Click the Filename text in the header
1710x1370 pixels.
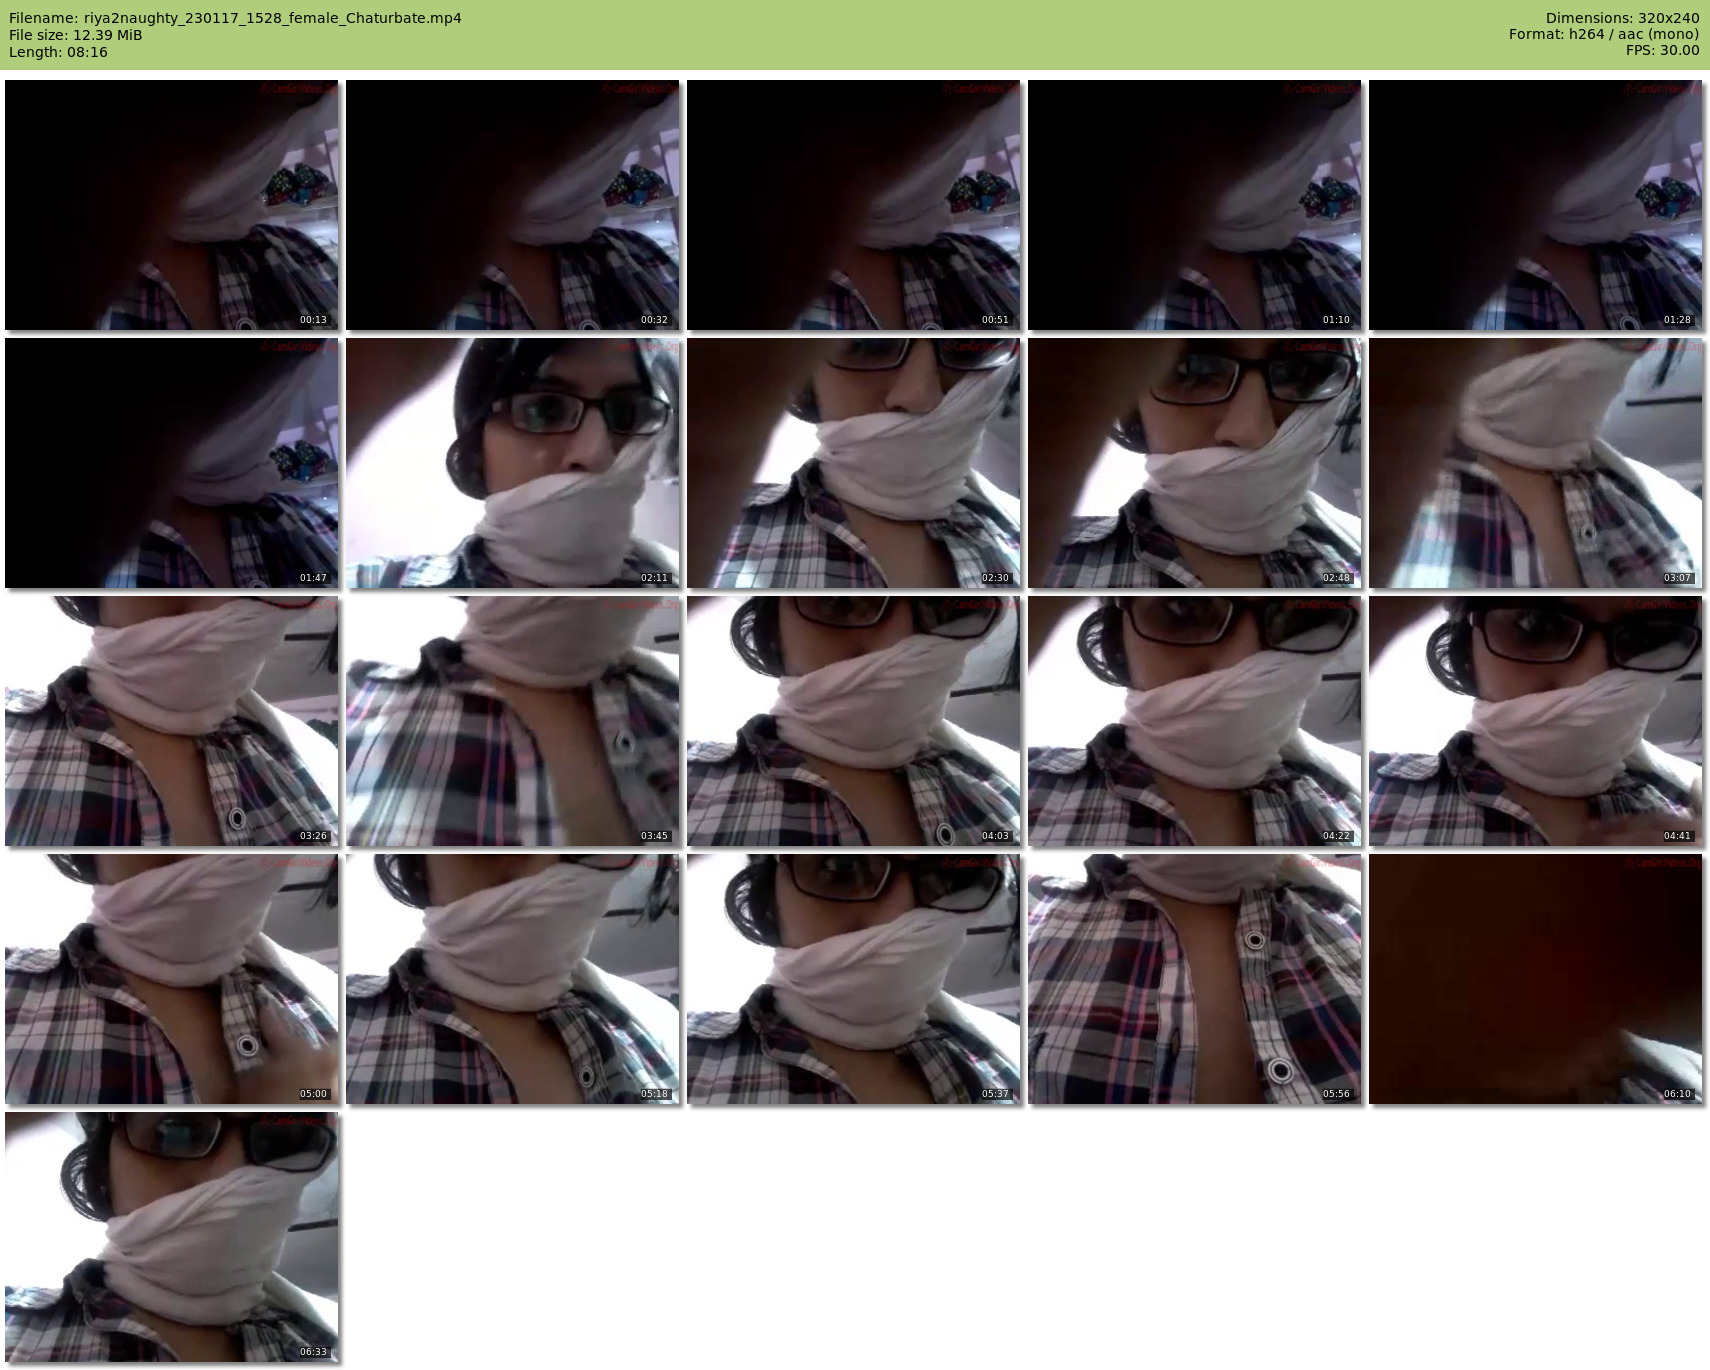point(235,18)
